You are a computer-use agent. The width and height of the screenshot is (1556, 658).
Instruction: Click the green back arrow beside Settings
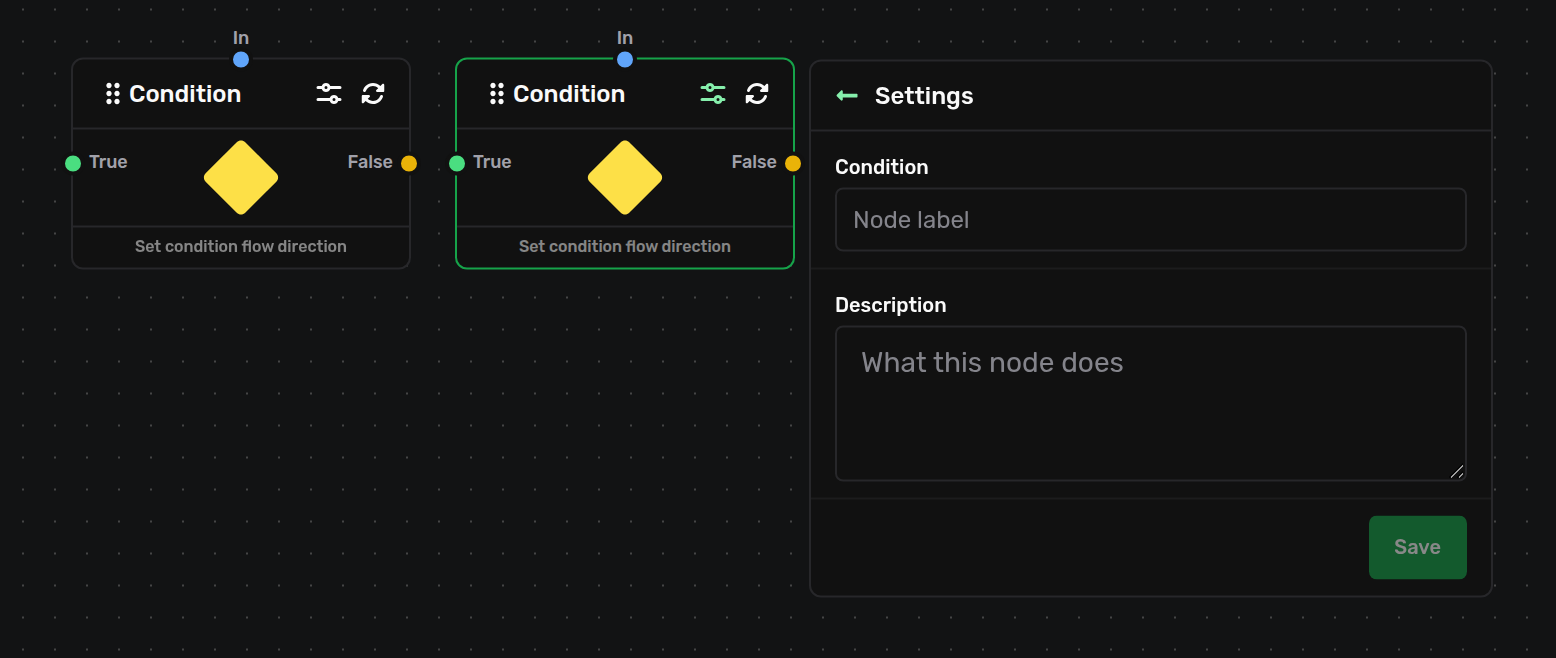click(x=847, y=96)
